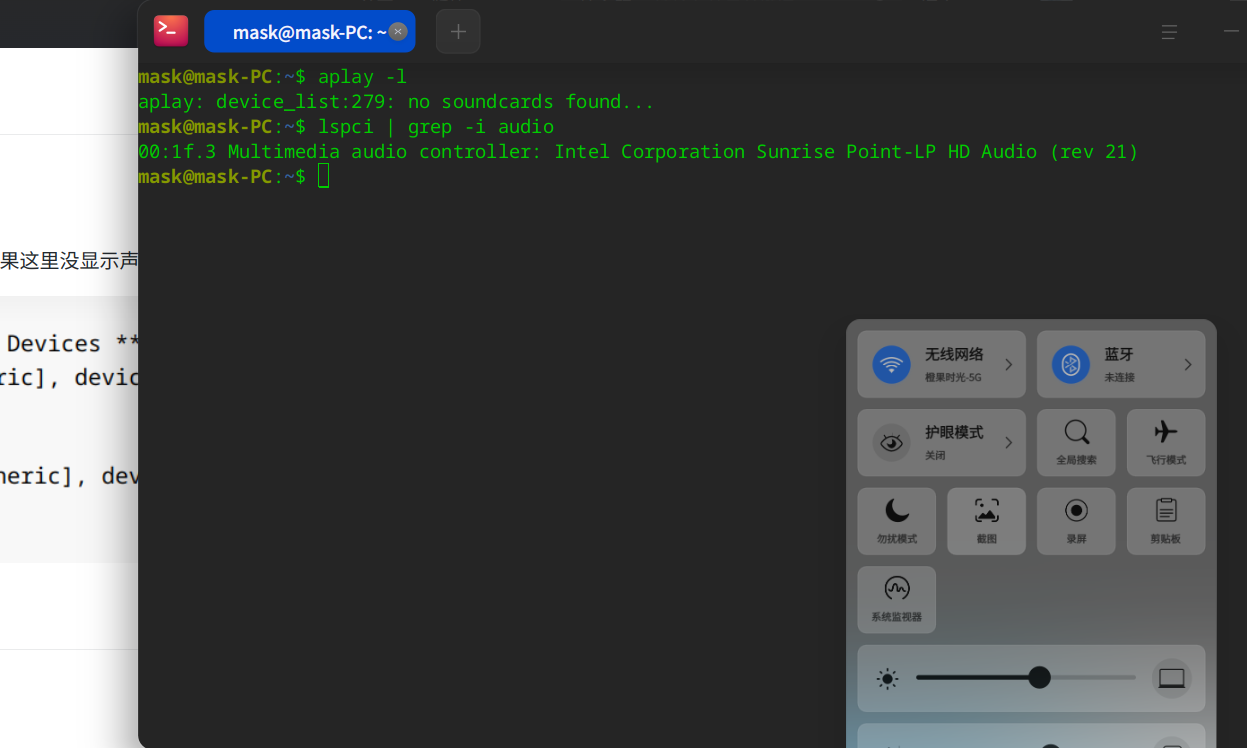Open display settings via laptop icon
1247x748 pixels.
[1172, 678]
